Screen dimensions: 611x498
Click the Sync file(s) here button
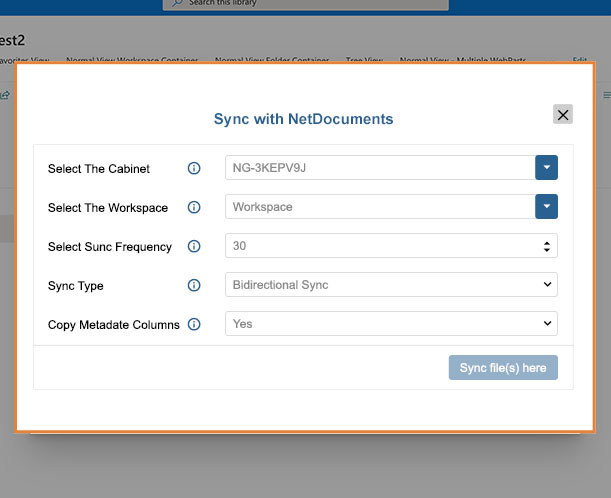tap(503, 367)
